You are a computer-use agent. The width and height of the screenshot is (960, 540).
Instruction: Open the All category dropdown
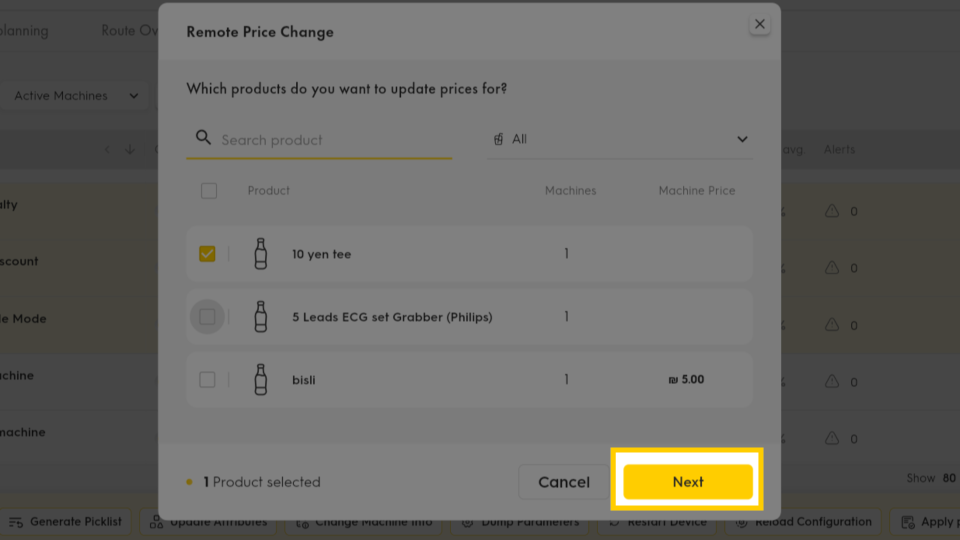point(620,140)
